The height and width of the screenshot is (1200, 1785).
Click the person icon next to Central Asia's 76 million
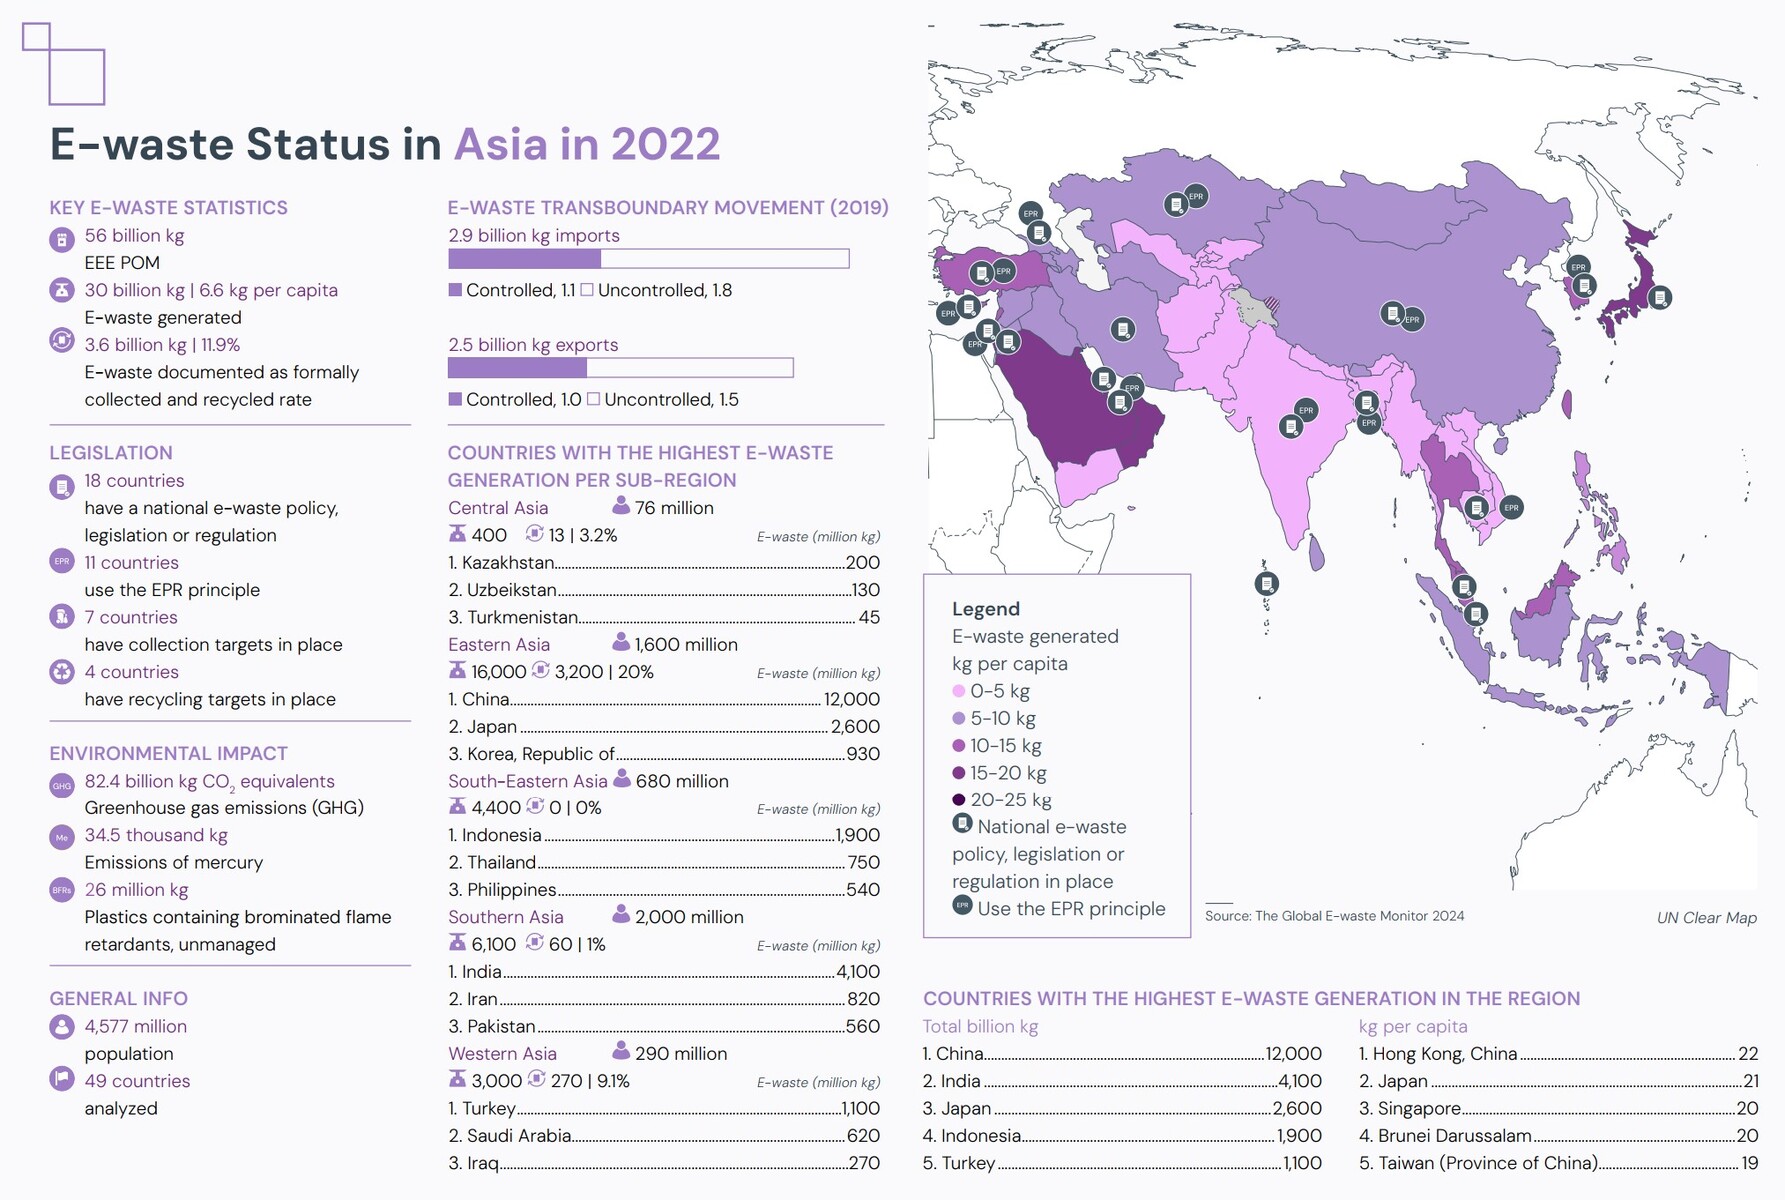click(x=621, y=505)
